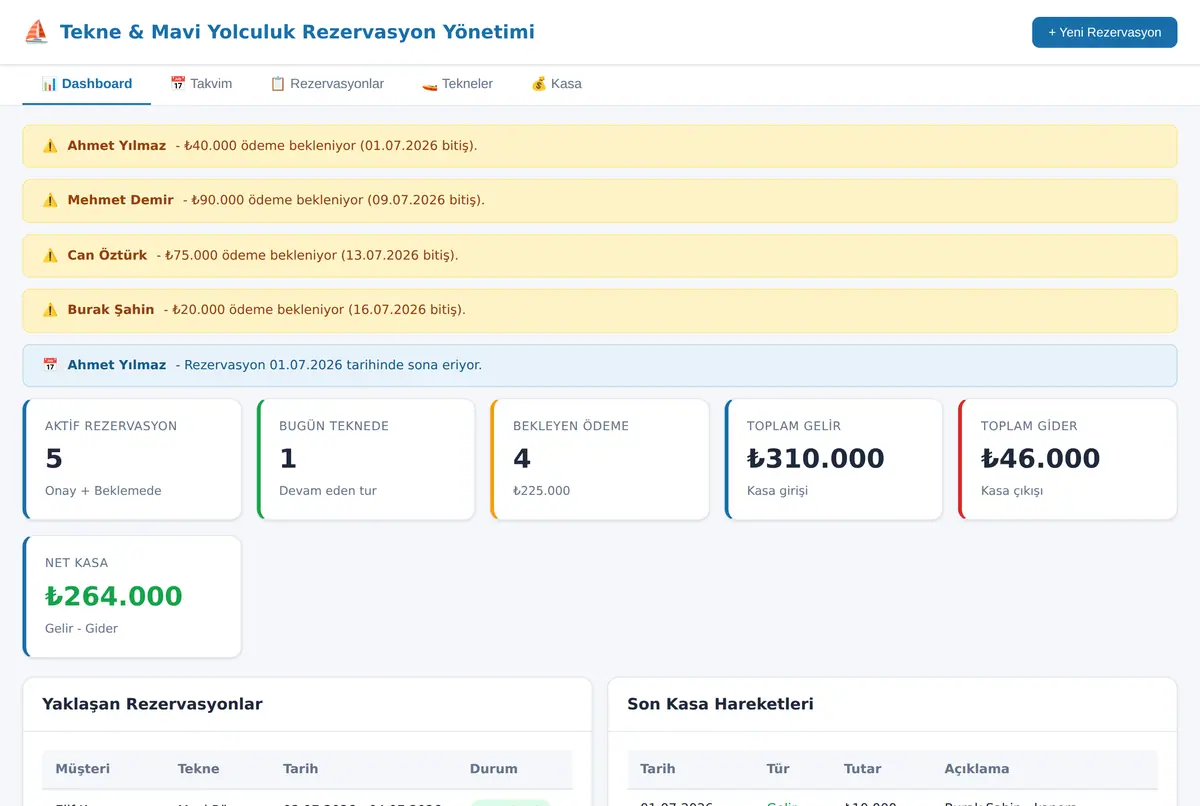Open the Dashboard tab
The image size is (1200, 806).
[x=87, y=84]
